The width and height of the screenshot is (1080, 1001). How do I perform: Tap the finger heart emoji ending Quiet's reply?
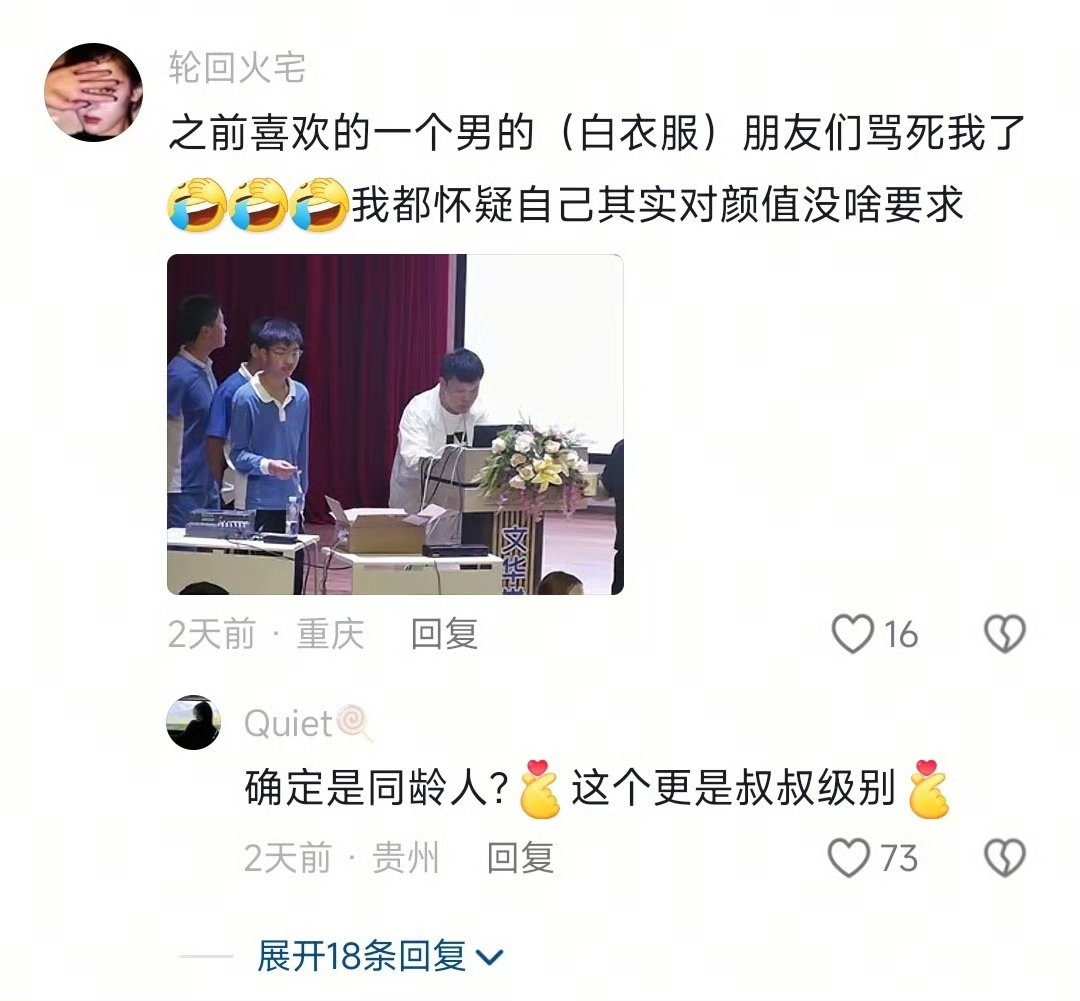(928, 789)
